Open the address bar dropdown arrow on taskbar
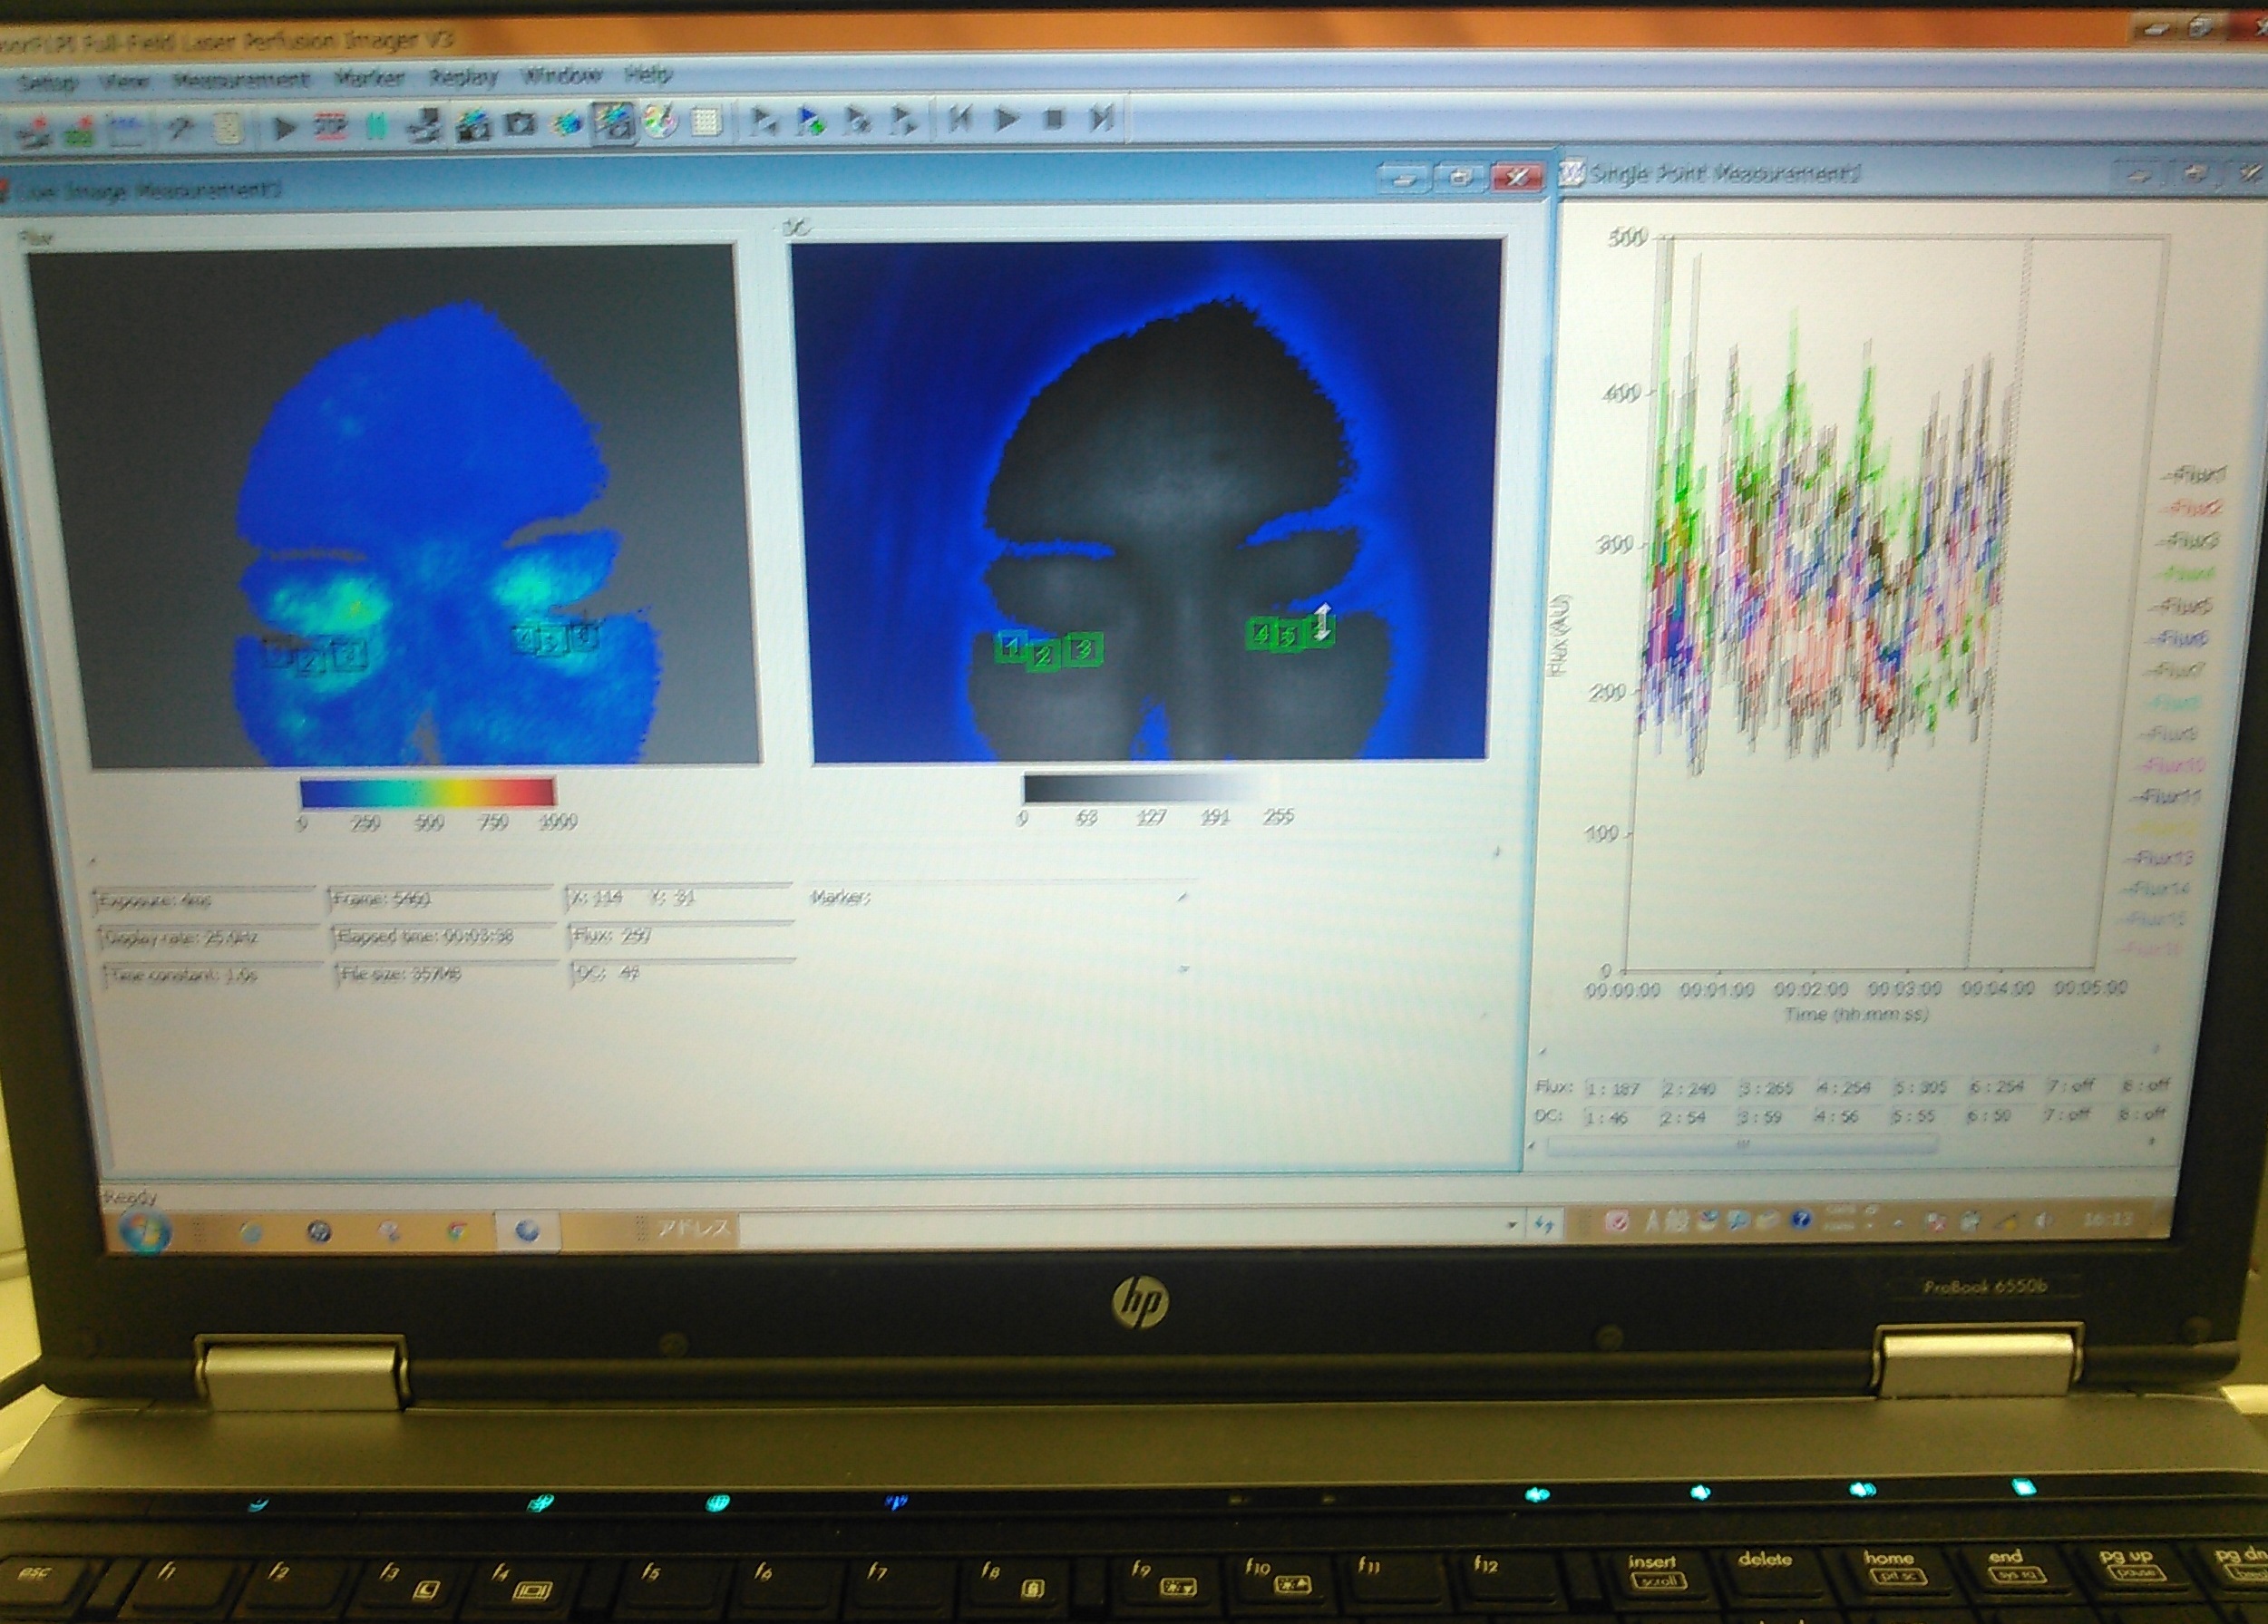Image resolution: width=2268 pixels, height=1624 pixels. click(1511, 1225)
